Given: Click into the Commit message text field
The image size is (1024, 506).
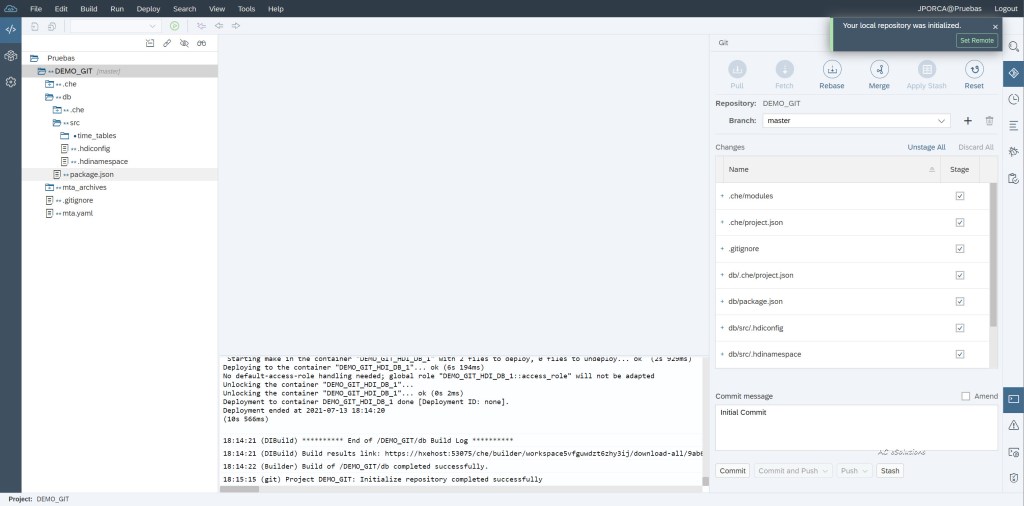Looking at the screenshot, I should 855,427.
